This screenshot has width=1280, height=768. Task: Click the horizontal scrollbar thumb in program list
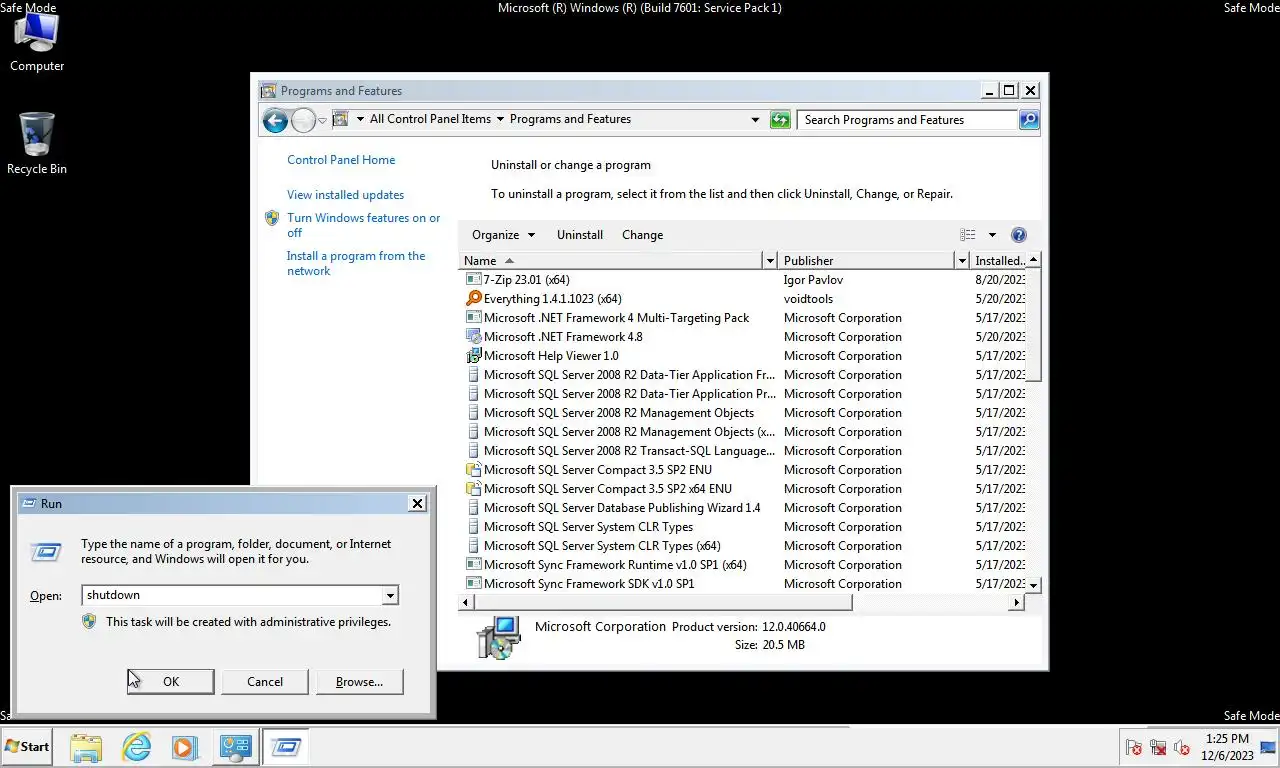tap(662, 603)
